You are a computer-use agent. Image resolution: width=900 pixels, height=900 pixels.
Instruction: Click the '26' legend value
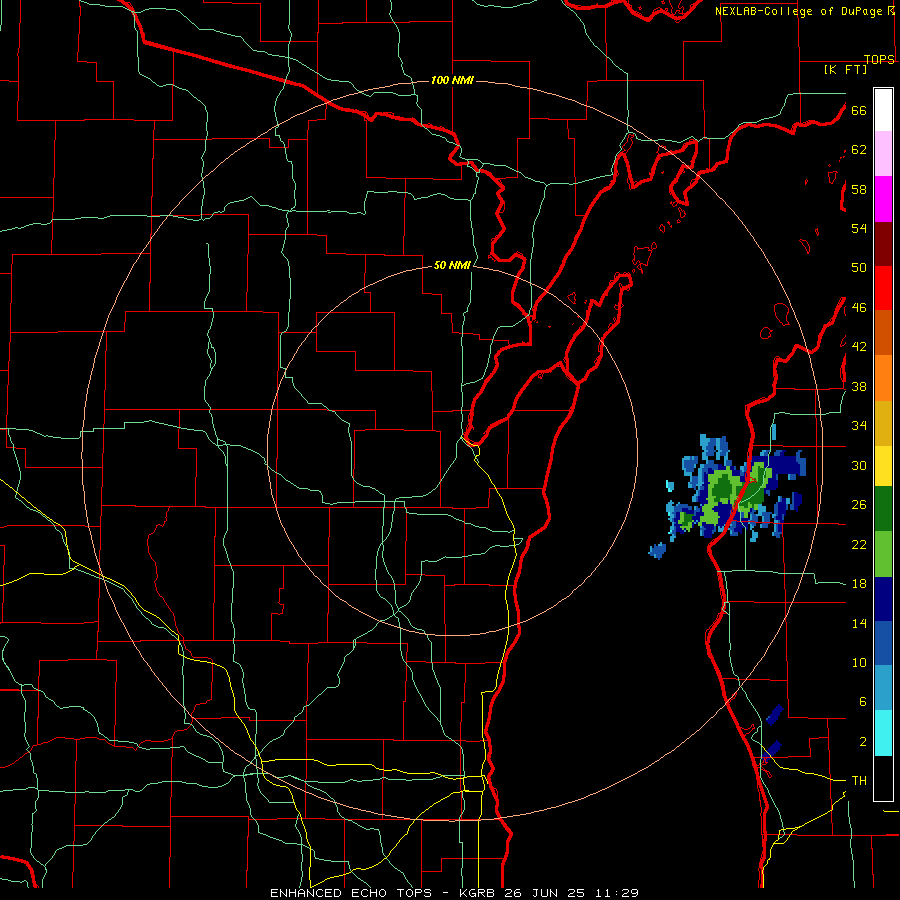tap(859, 505)
